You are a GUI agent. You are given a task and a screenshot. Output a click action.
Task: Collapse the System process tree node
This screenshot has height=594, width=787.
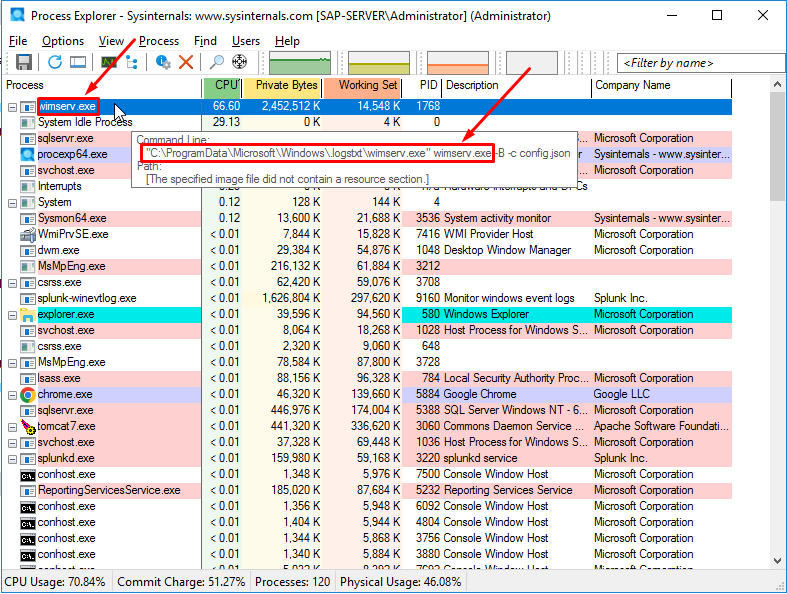13,203
